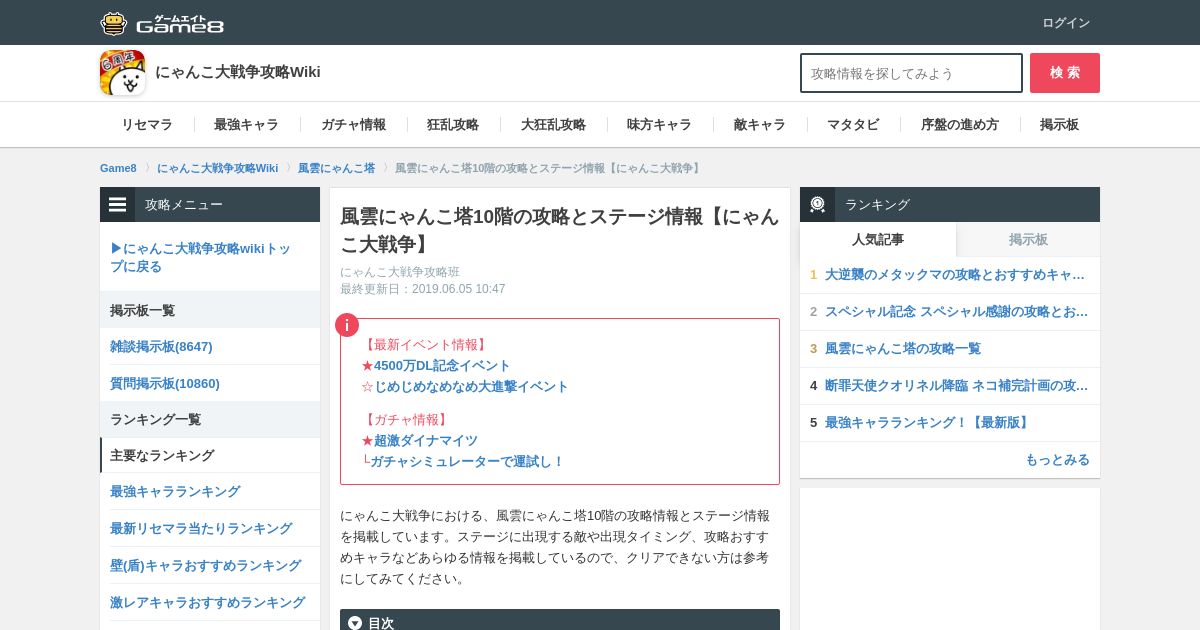The image size is (1200, 630).
Task: Click the にゃんこ大戦争攻略Wiki breadcrumb link
Action: point(217,168)
